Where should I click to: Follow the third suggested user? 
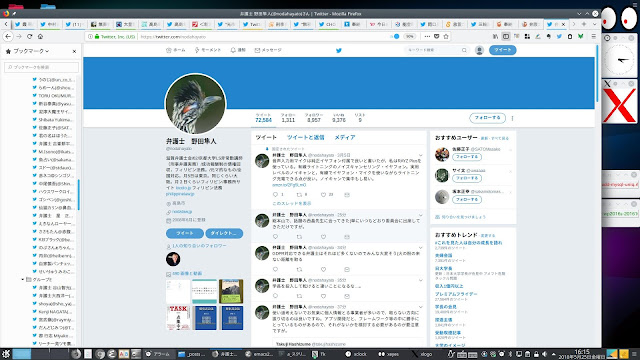click(467, 200)
